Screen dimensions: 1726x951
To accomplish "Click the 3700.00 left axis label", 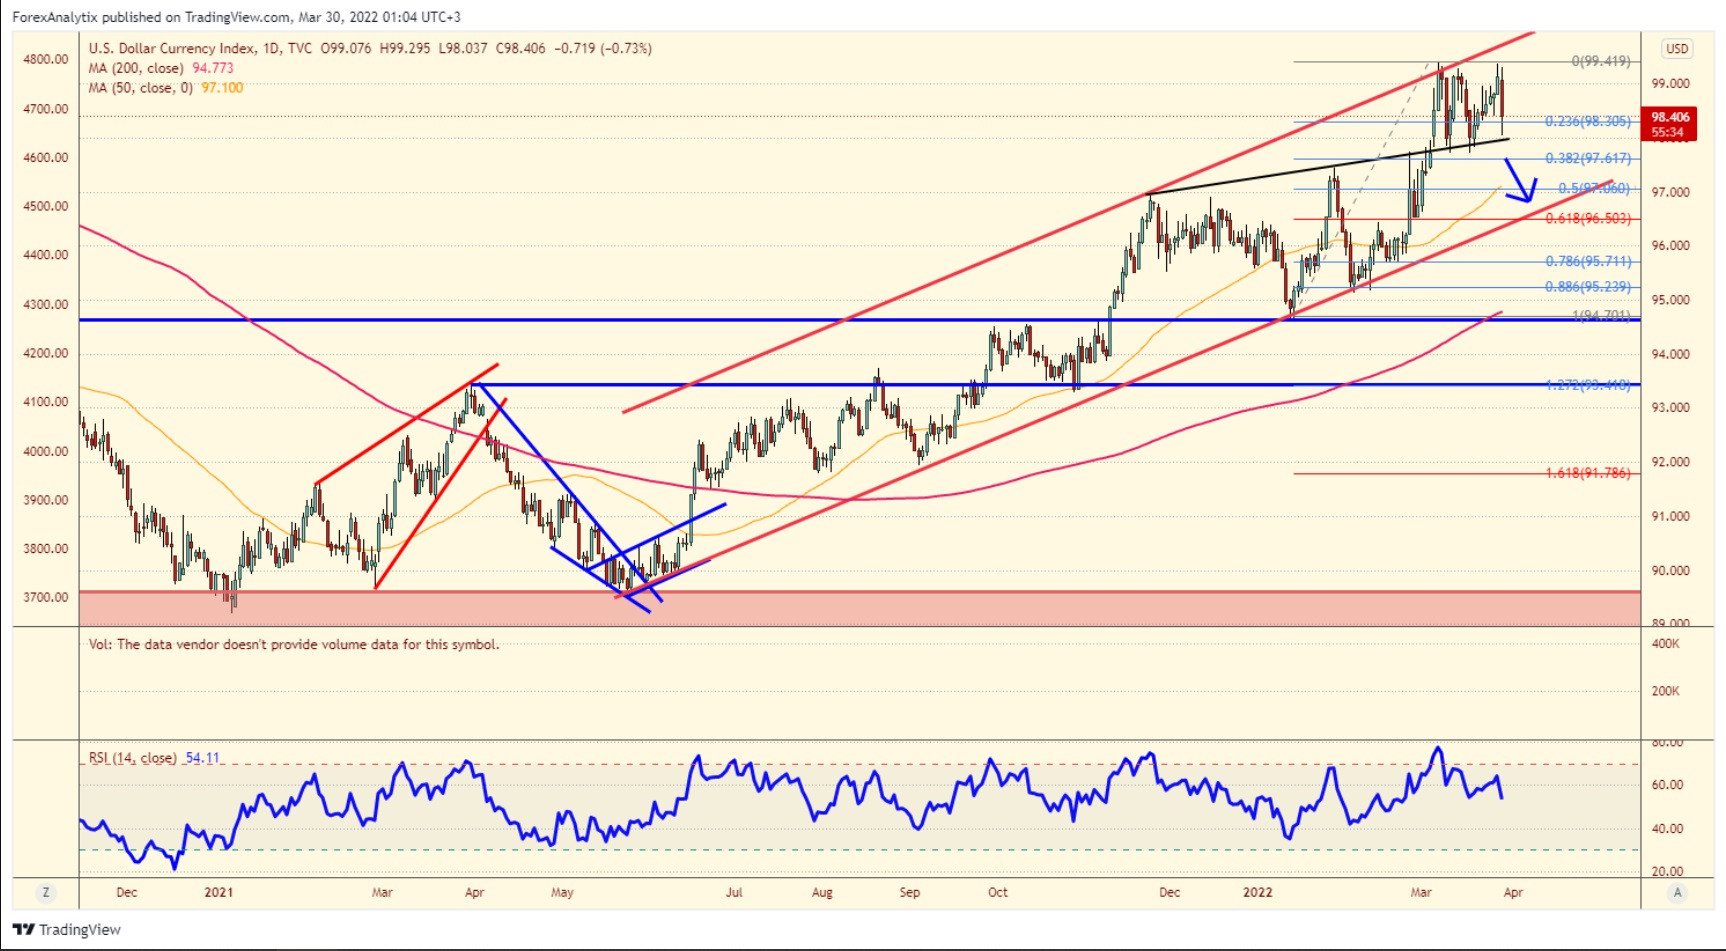I will (x=46, y=597).
